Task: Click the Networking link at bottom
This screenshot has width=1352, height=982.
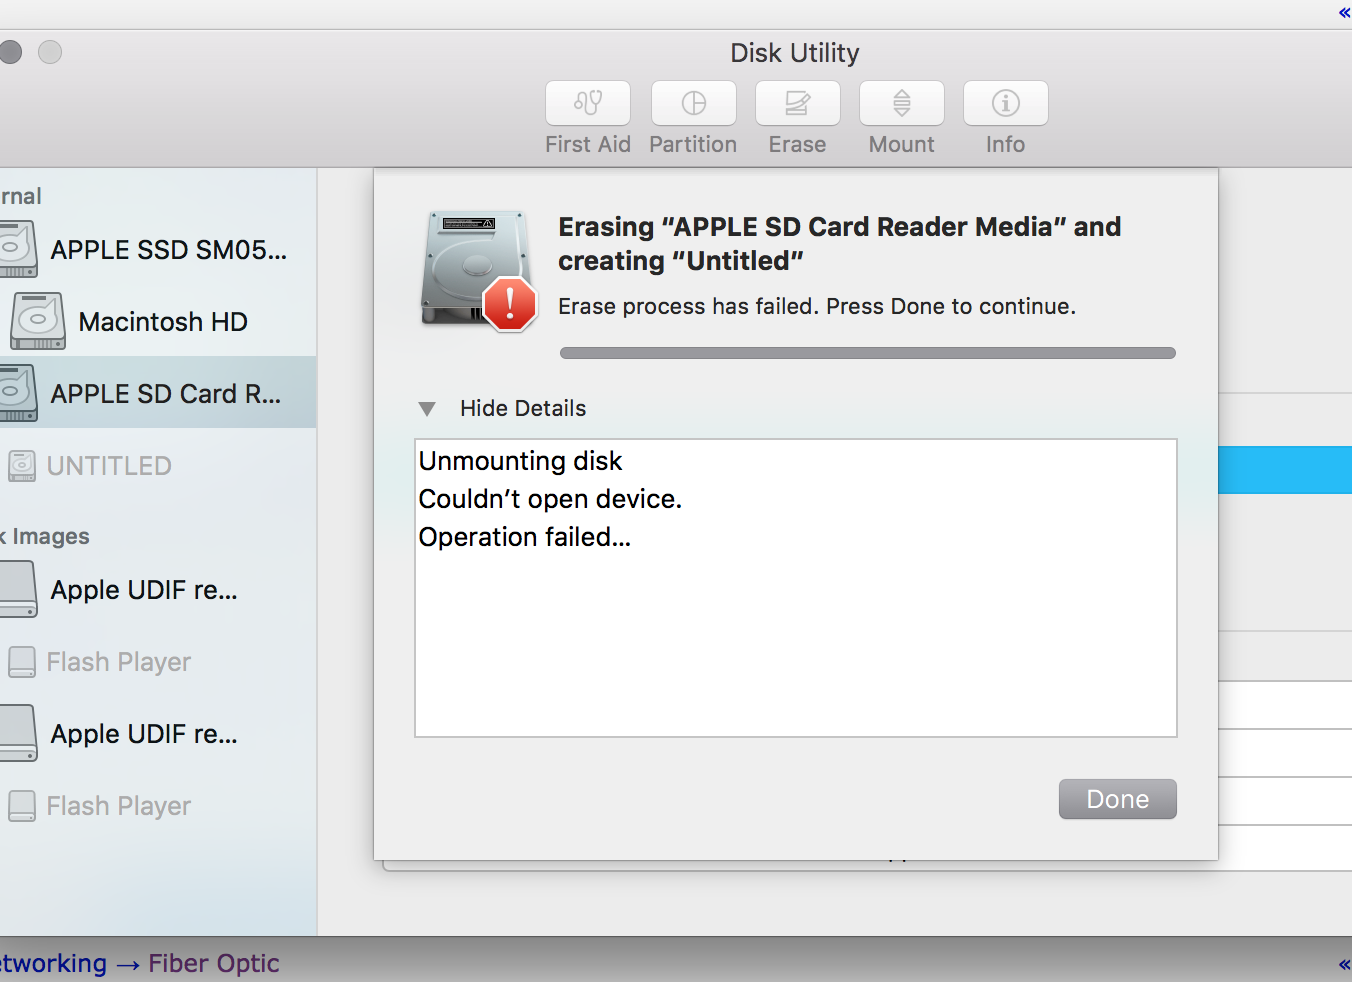Action: click(53, 963)
